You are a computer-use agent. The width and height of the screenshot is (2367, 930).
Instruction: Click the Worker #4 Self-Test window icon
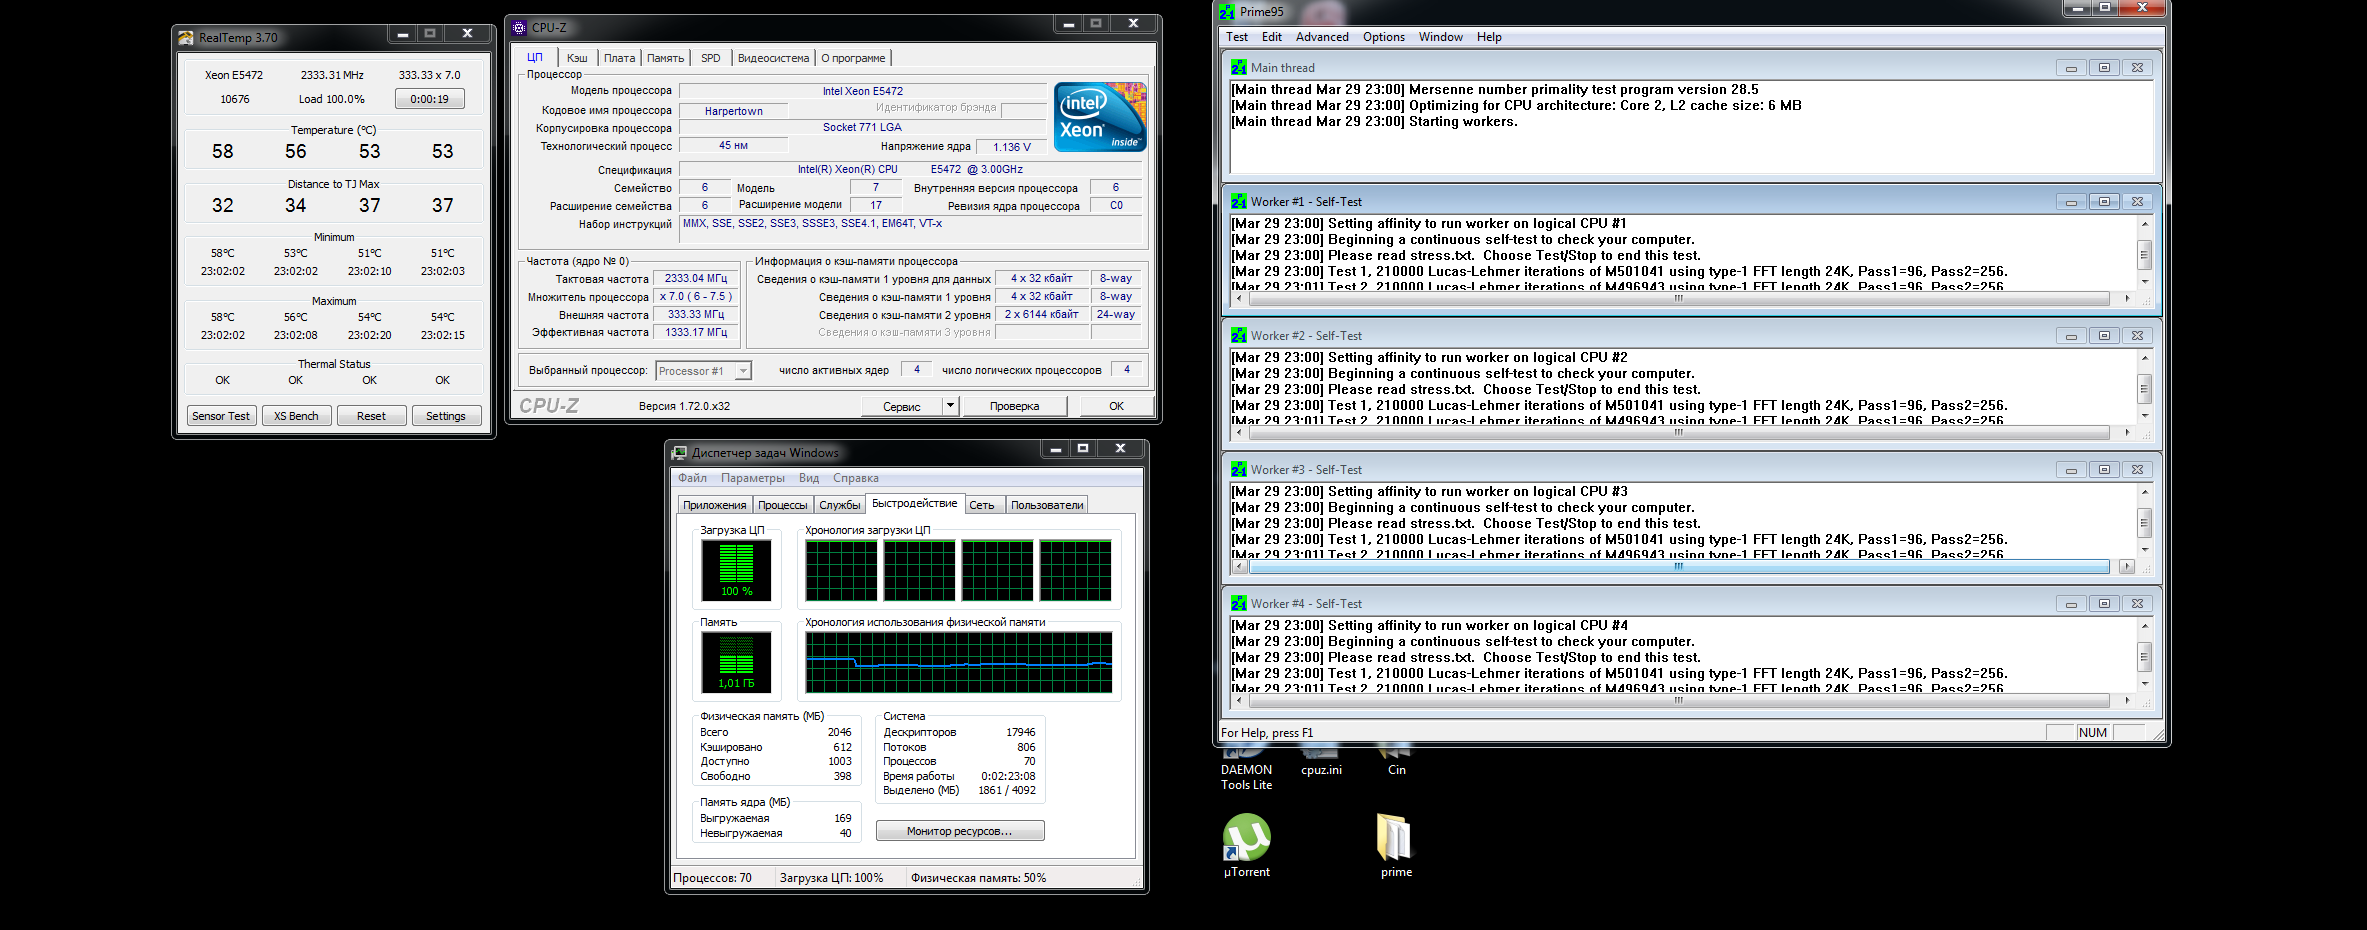coord(1239,604)
